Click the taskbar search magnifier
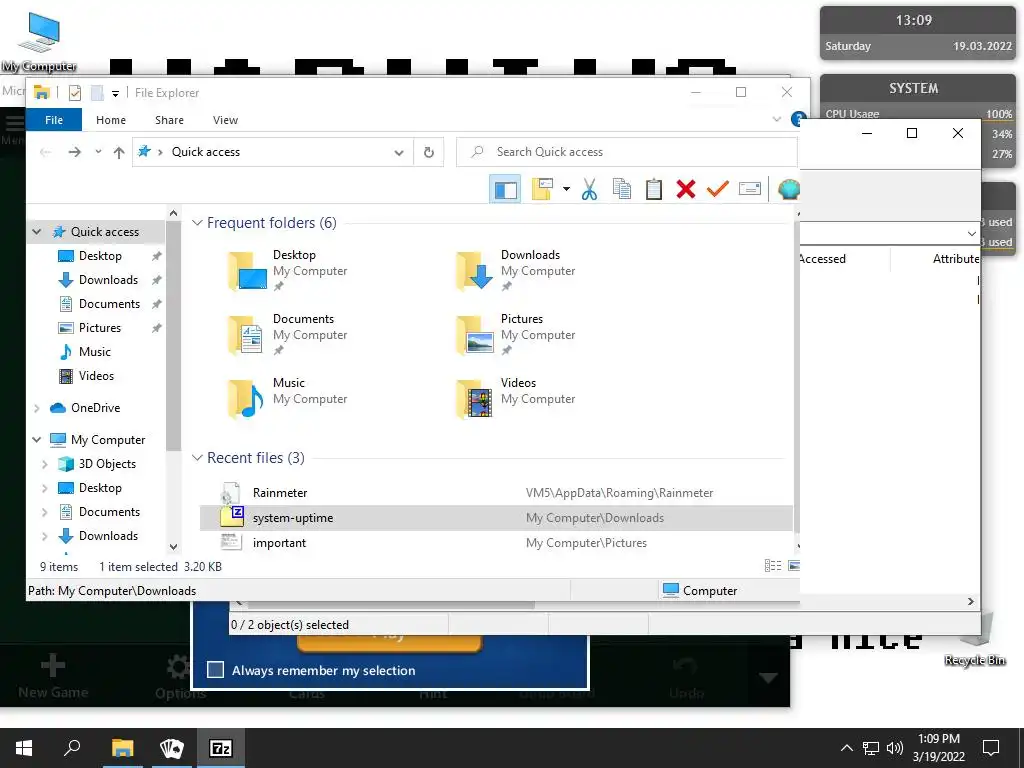Viewport: 1024px width, 768px height. 72,748
